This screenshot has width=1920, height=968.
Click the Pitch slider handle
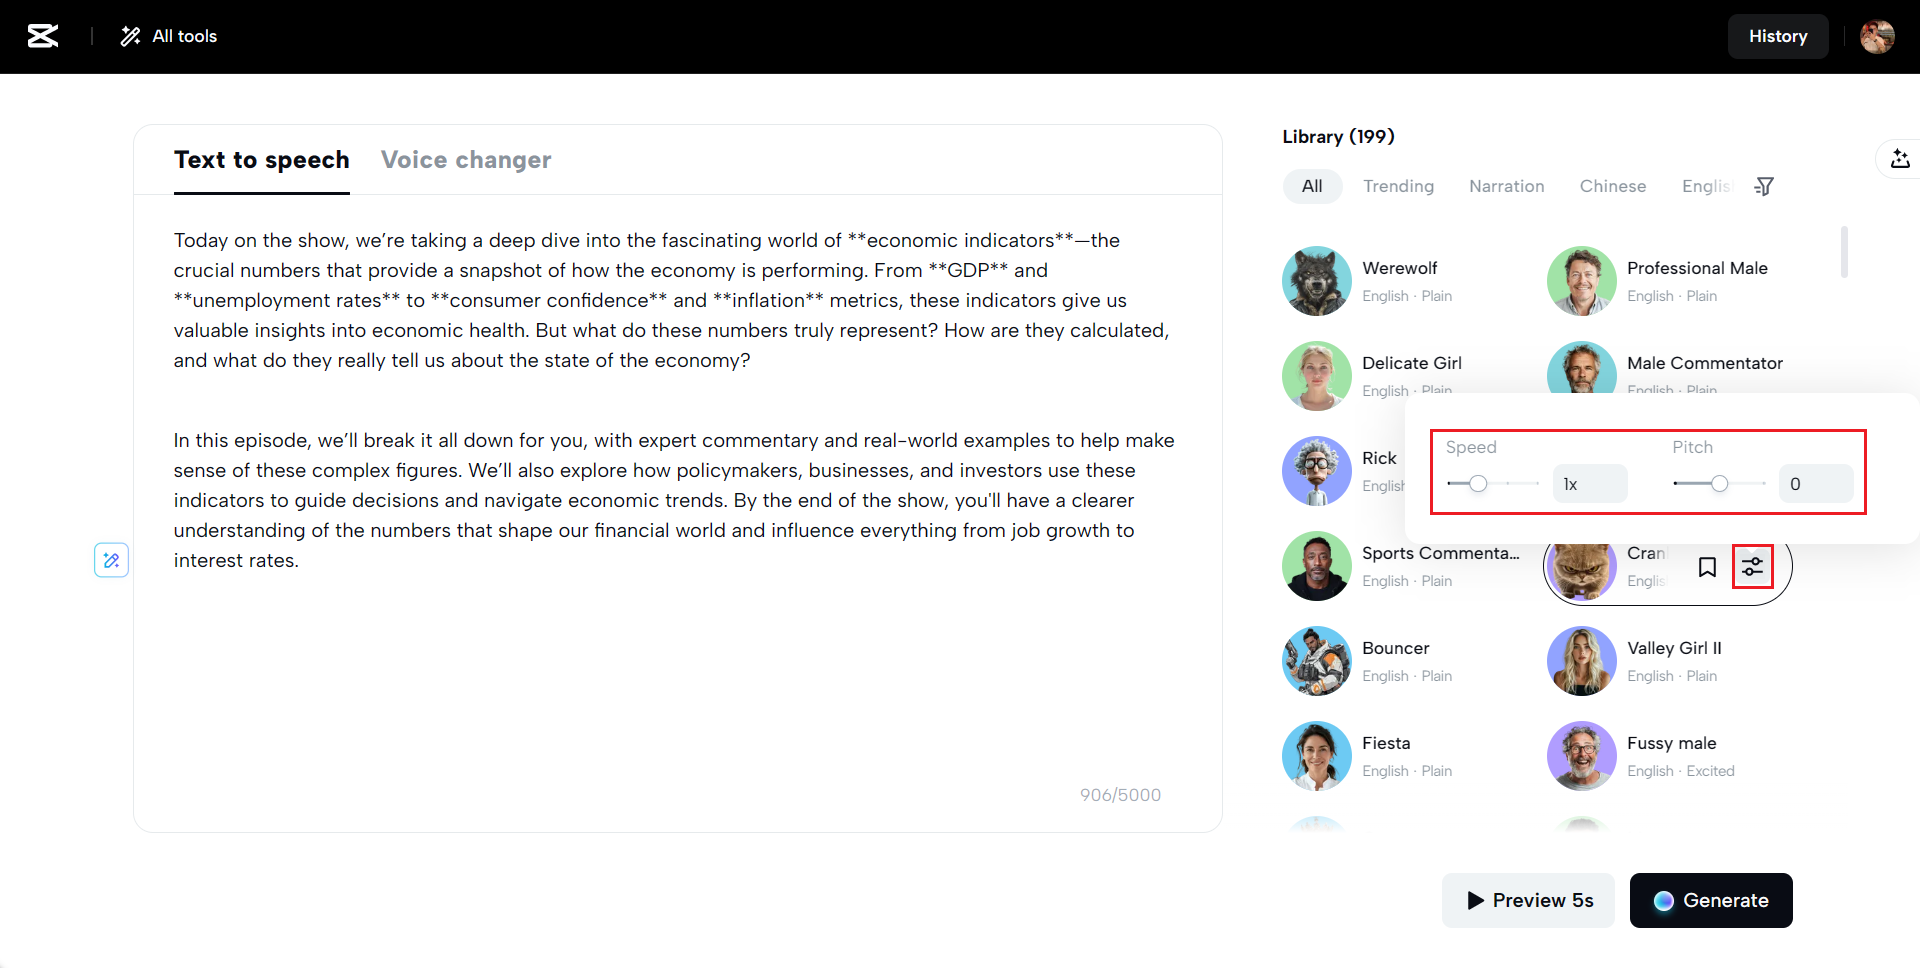[x=1719, y=484]
